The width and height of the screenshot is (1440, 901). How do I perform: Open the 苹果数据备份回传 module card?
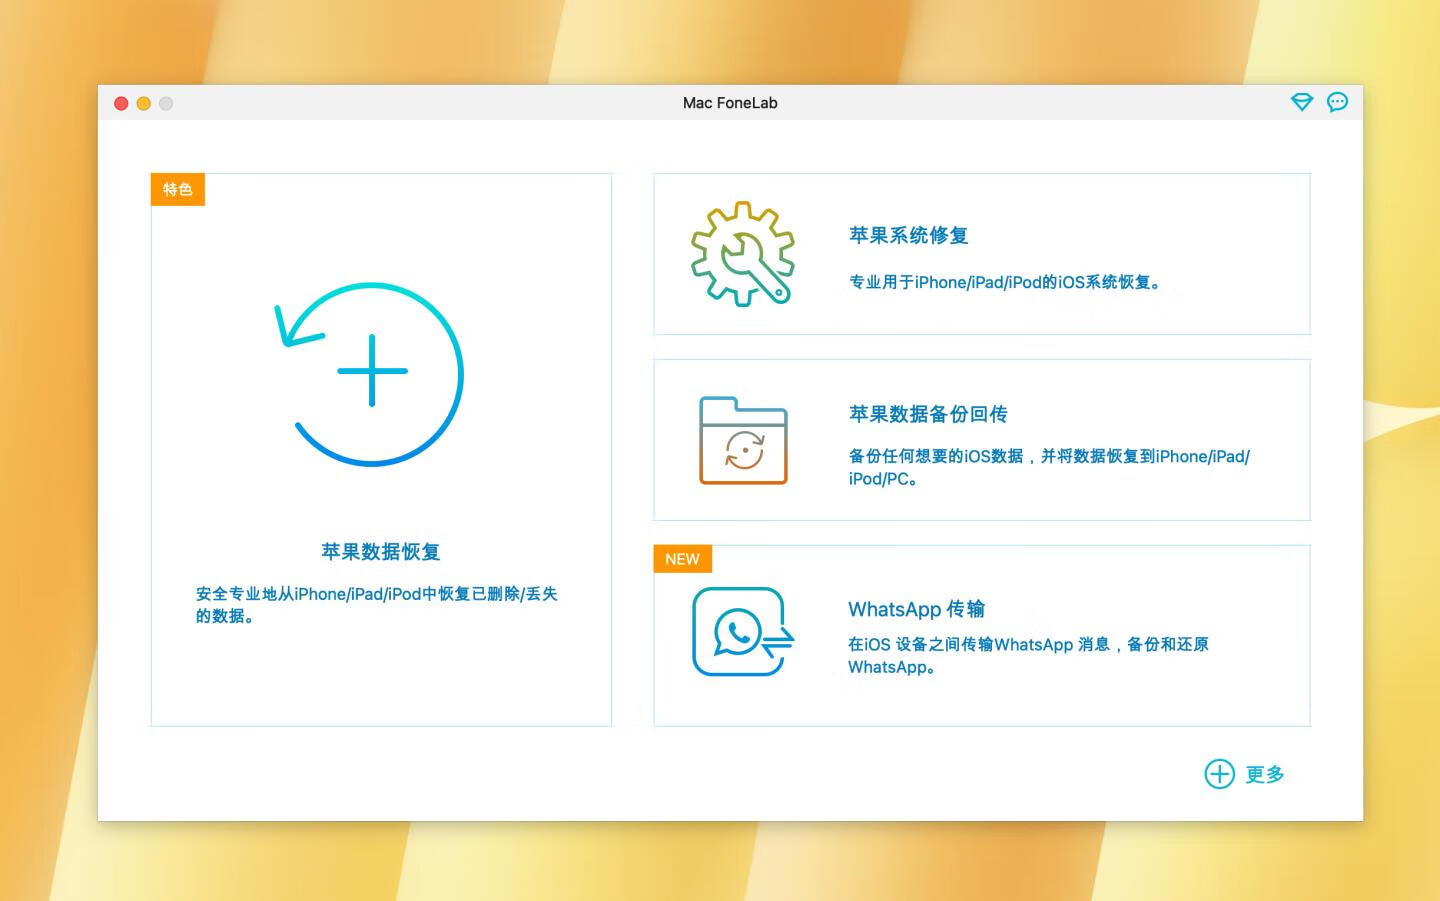coord(981,439)
